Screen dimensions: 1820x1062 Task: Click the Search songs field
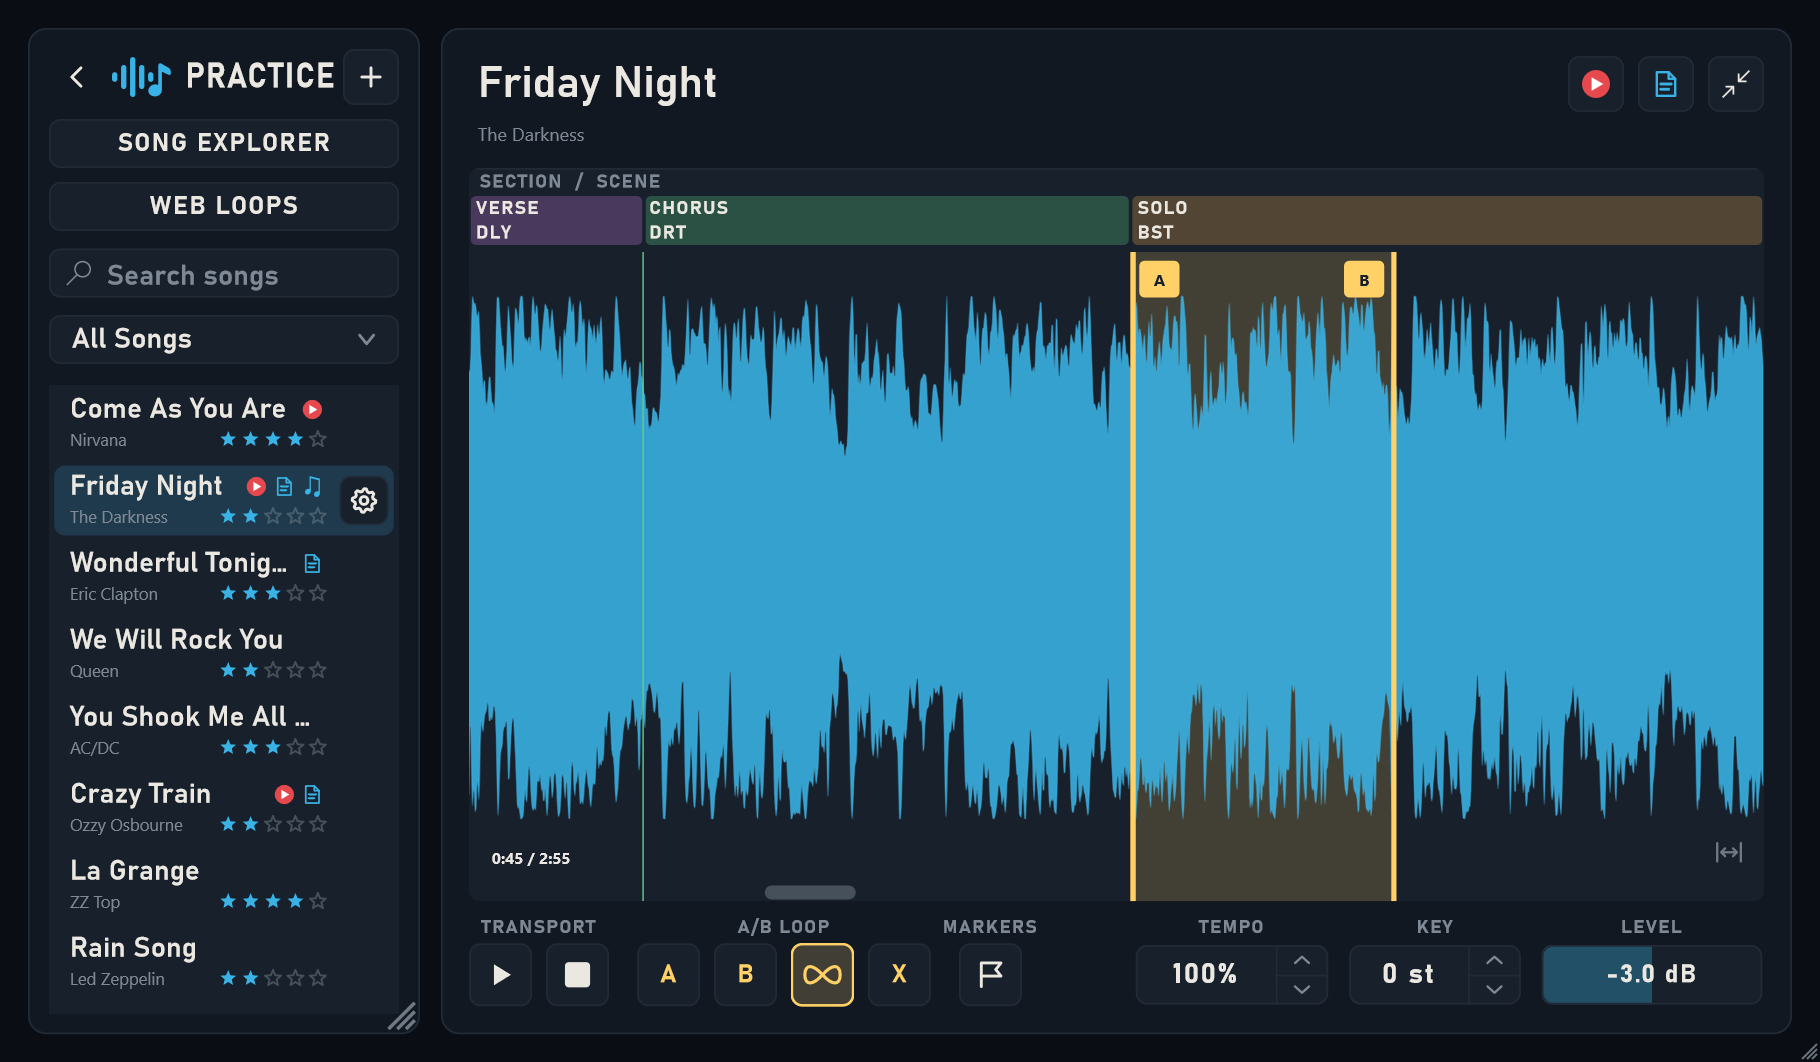point(224,274)
